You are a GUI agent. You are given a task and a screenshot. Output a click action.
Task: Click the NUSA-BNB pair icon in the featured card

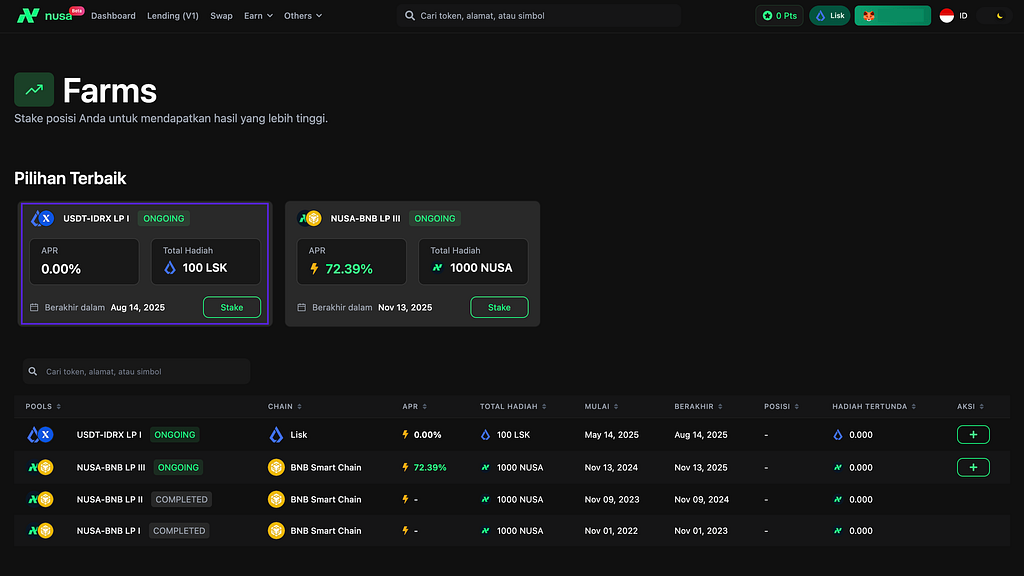click(x=310, y=218)
